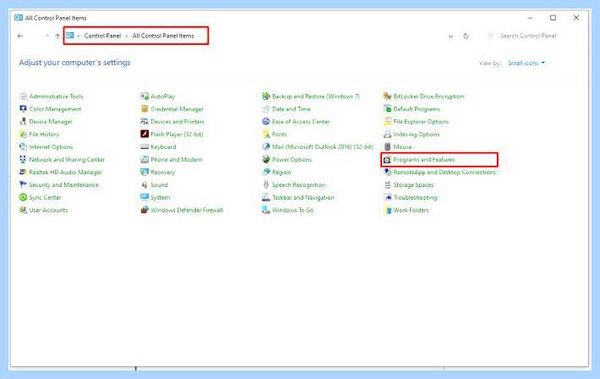This screenshot has width=600, height=379.
Task: Expand the View by Small icons dropdown
Action: 527,63
